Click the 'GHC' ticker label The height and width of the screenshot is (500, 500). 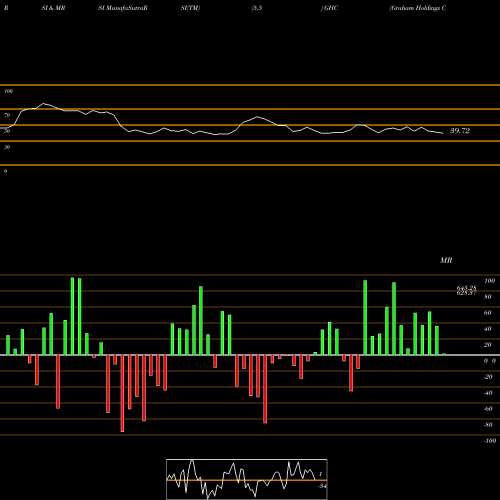tap(330, 8)
